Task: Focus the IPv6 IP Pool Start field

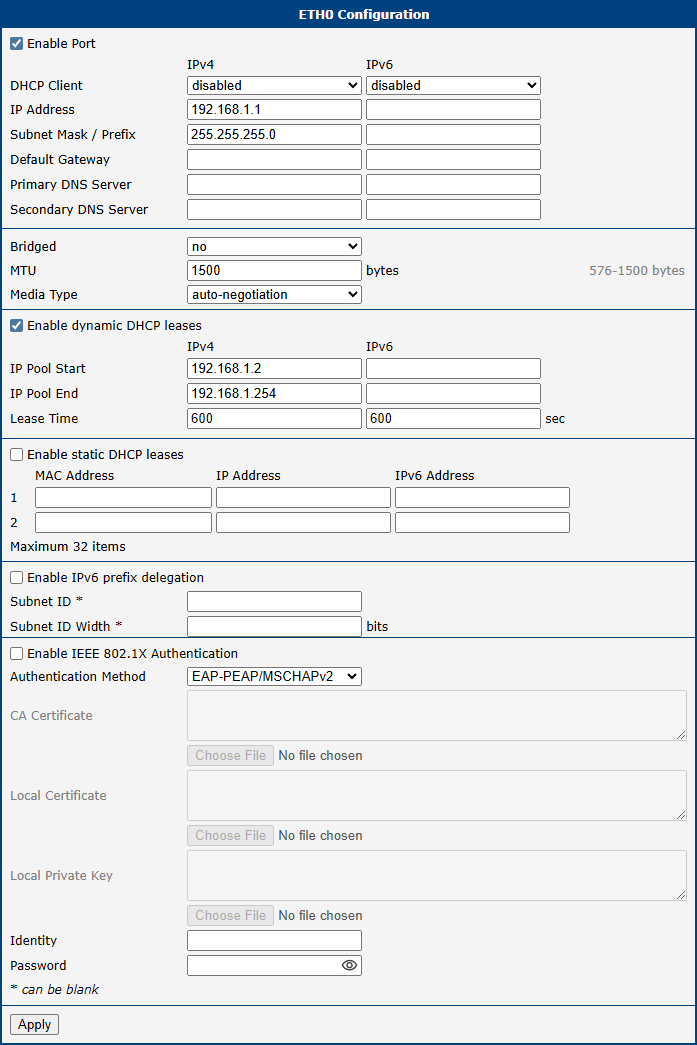Action: click(453, 369)
